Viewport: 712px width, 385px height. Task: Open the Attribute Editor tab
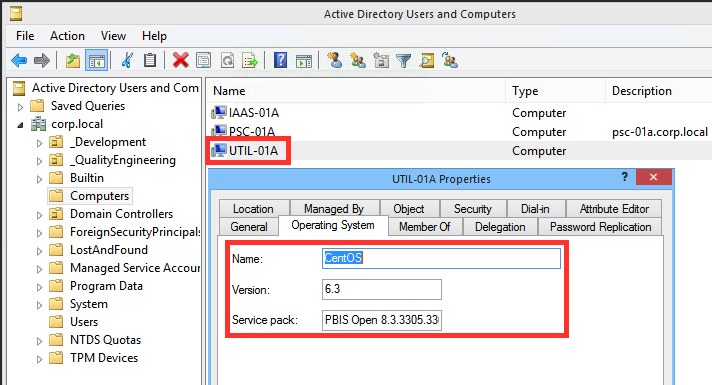(x=614, y=208)
